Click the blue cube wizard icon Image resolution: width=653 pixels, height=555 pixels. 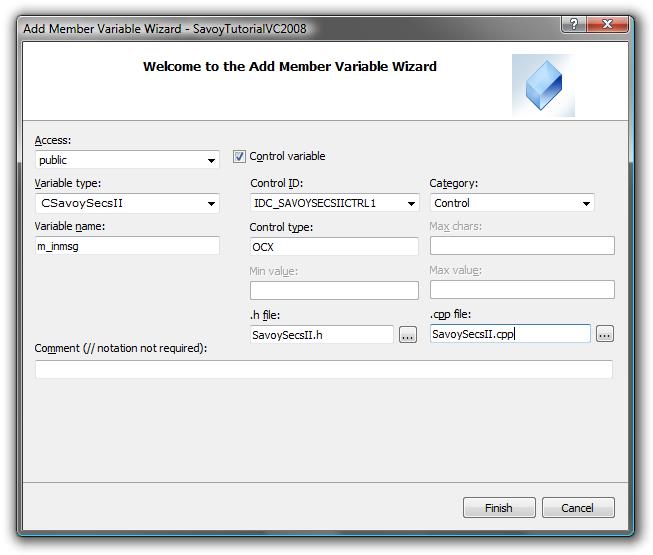[x=543, y=85]
